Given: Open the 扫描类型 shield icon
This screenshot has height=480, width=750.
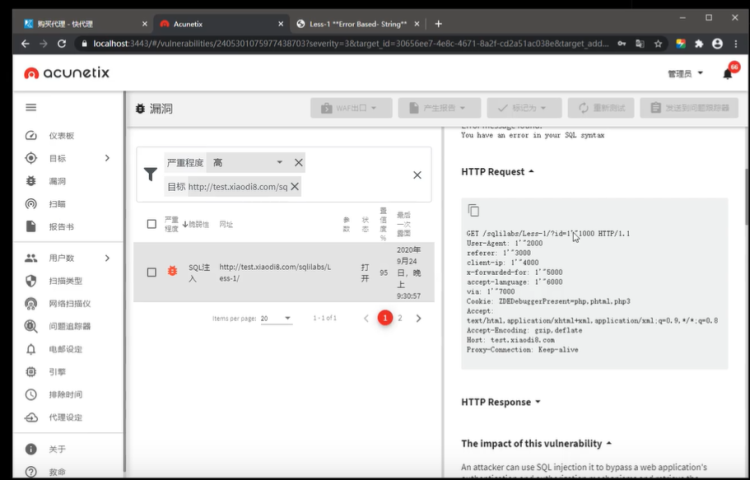Looking at the screenshot, I should [x=31, y=281].
